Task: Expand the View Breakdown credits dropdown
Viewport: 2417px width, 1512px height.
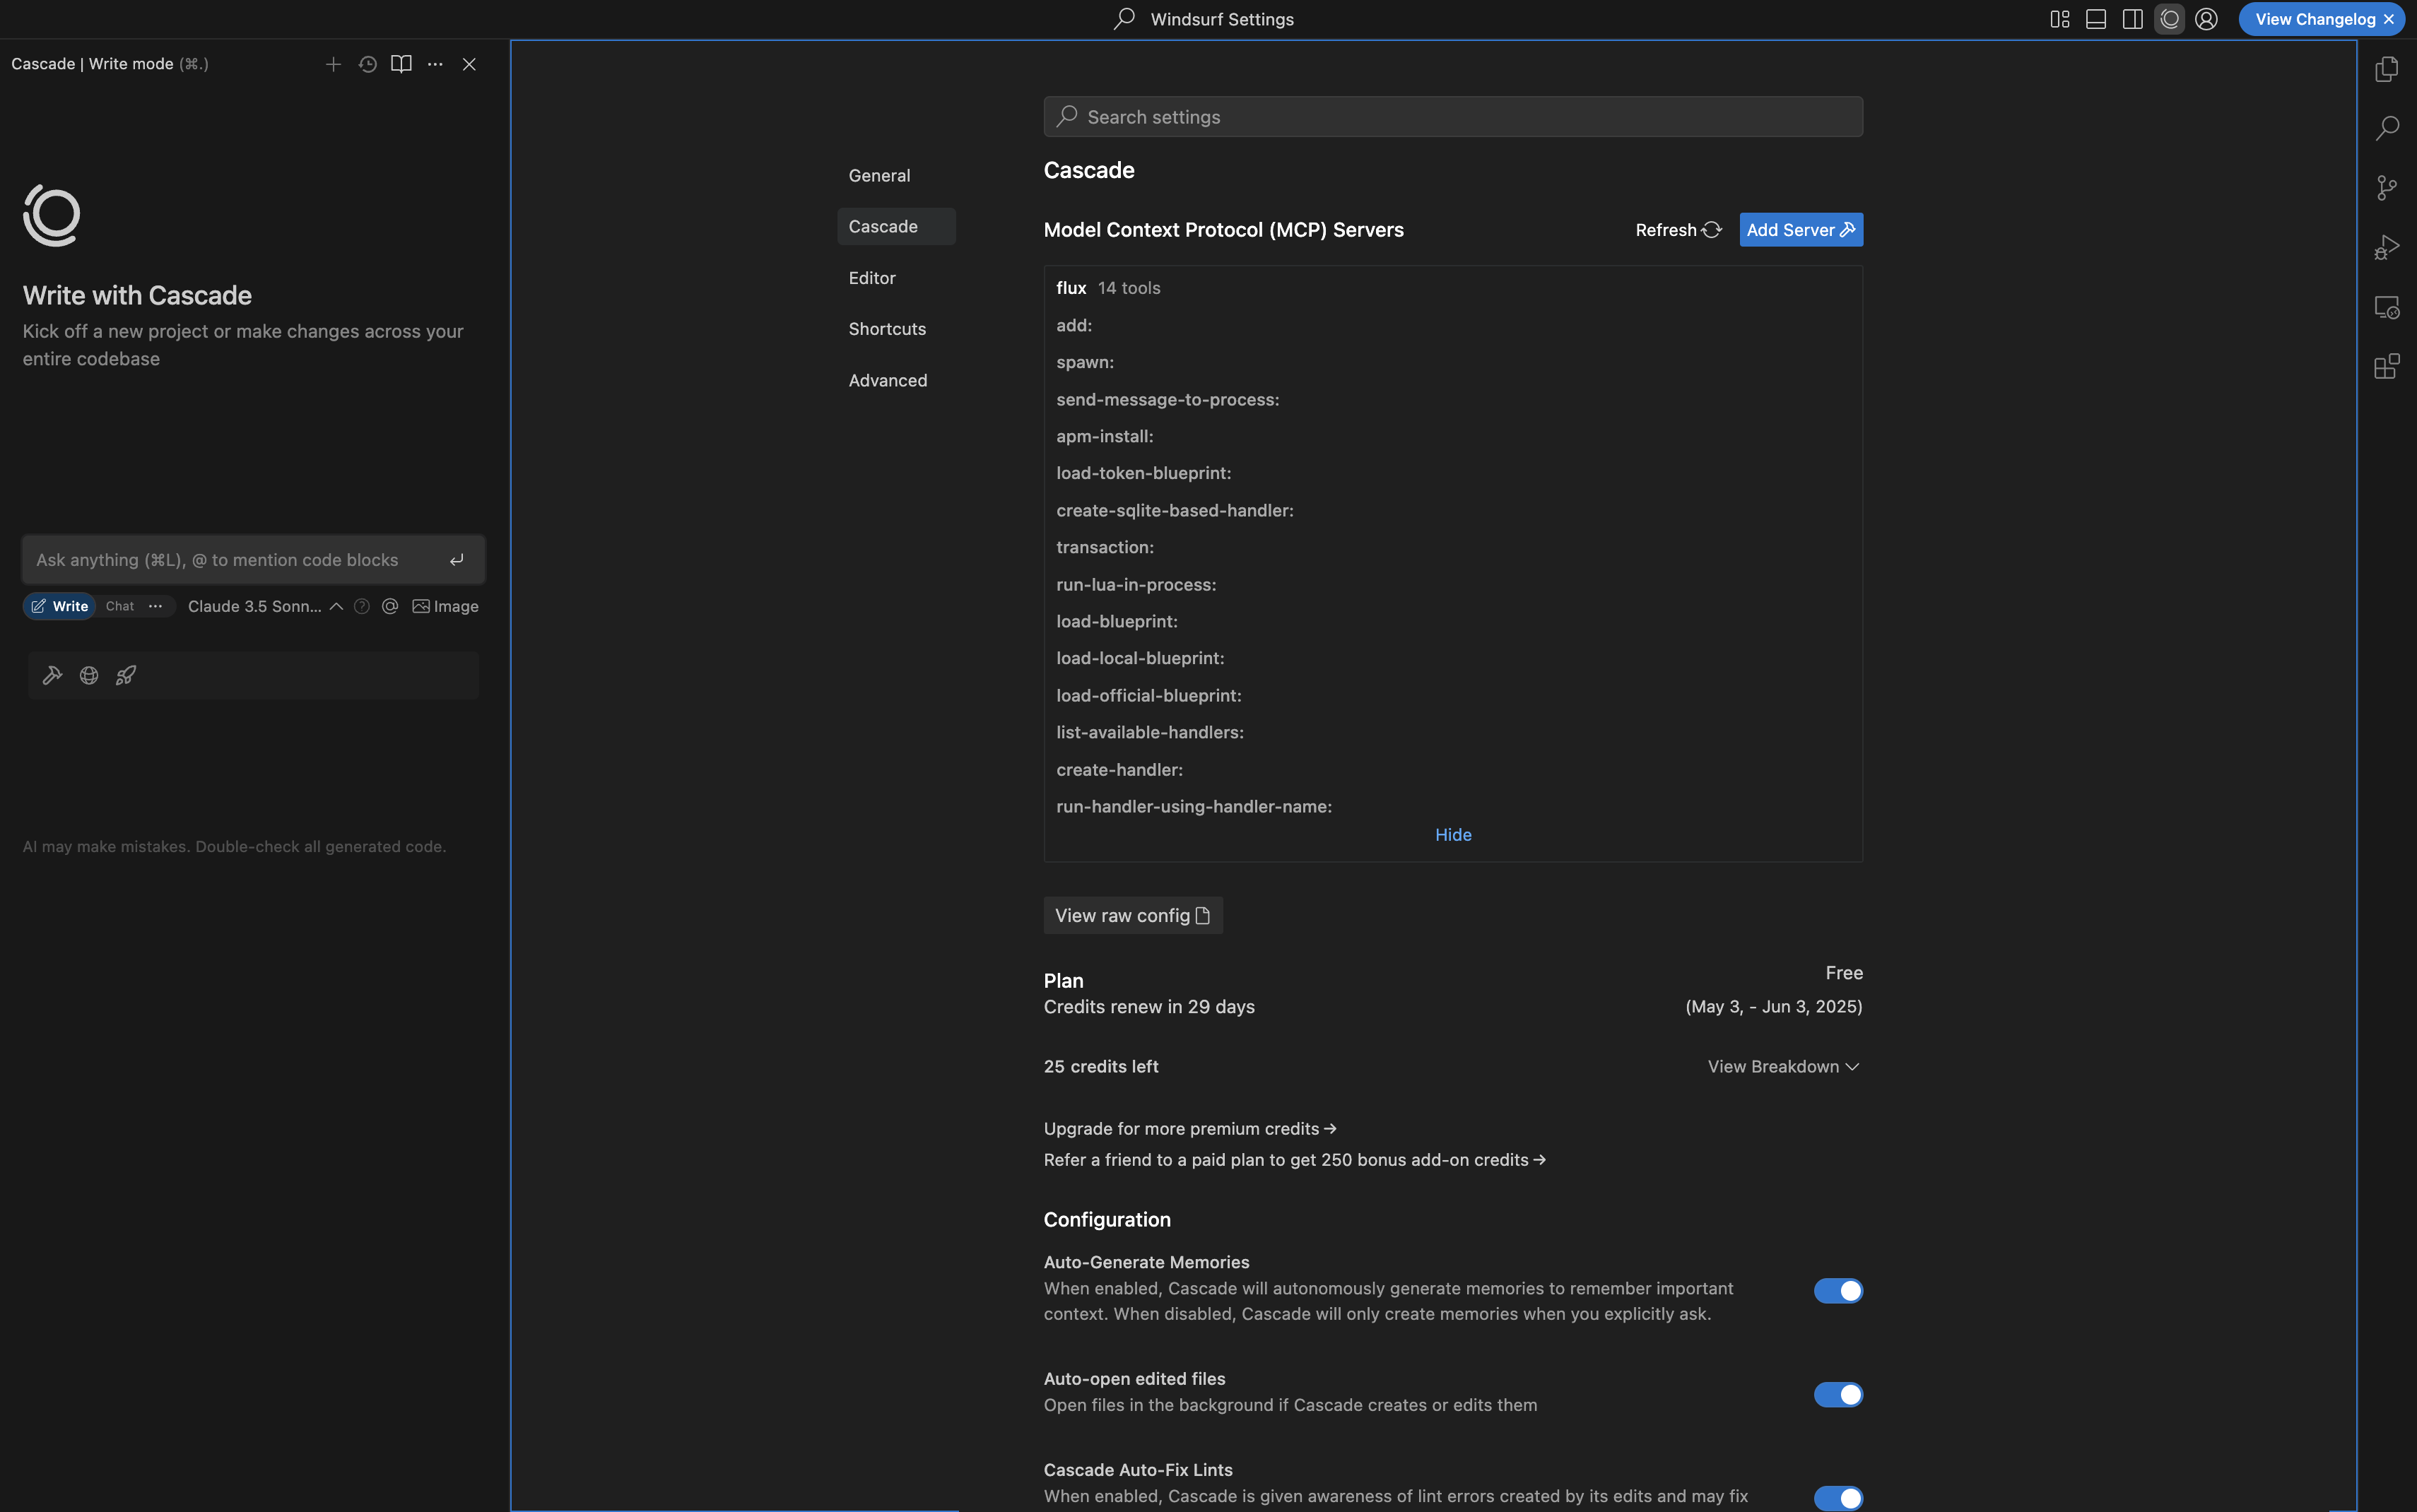Action: click(x=1782, y=1066)
